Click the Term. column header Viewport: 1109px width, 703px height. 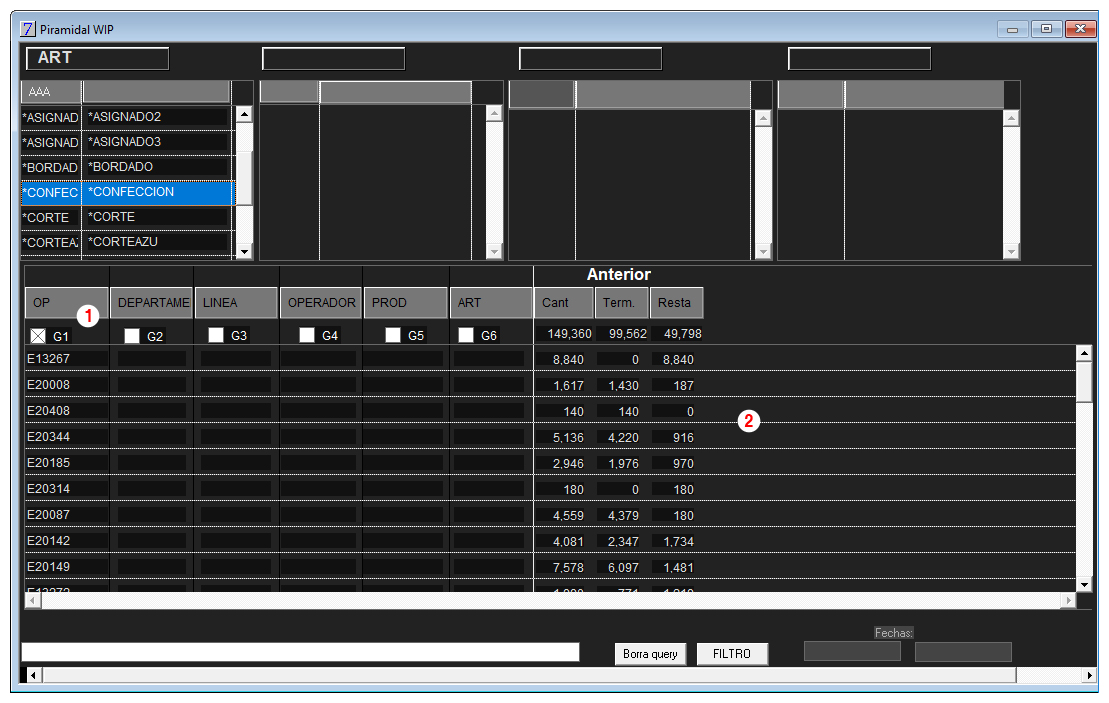click(622, 303)
